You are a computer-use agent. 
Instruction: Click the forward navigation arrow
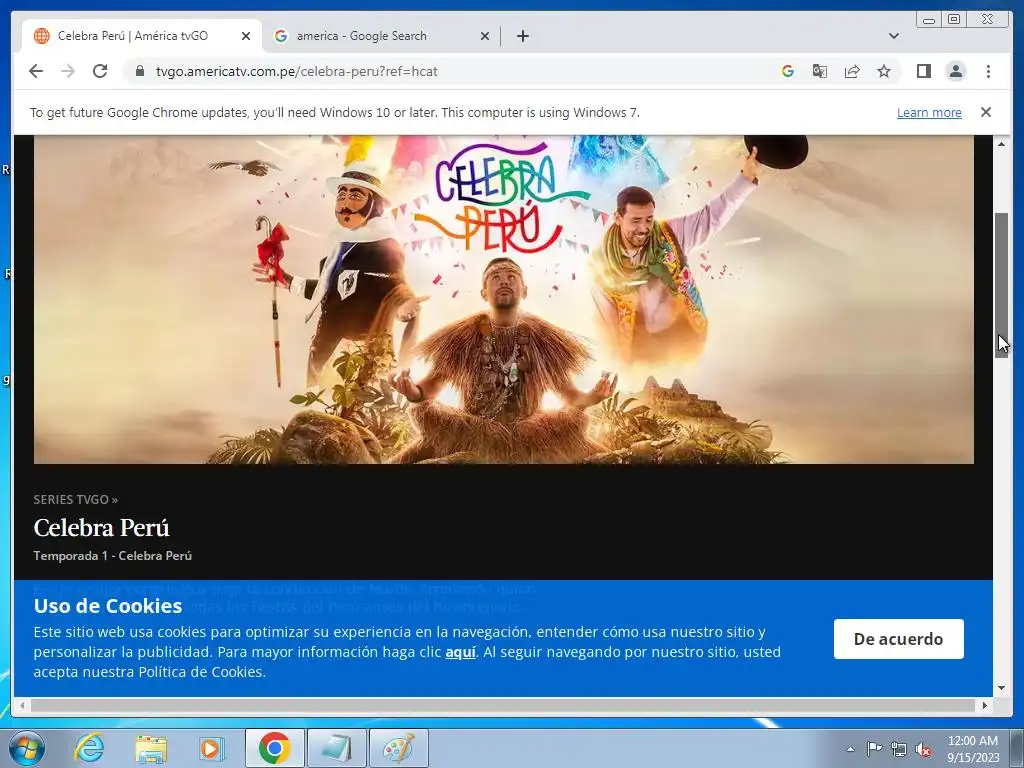[x=68, y=71]
